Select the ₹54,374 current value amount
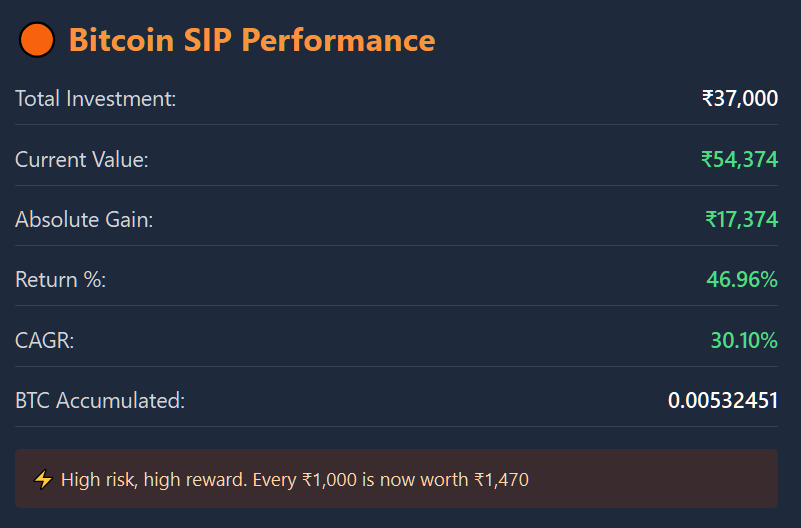 coord(740,159)
